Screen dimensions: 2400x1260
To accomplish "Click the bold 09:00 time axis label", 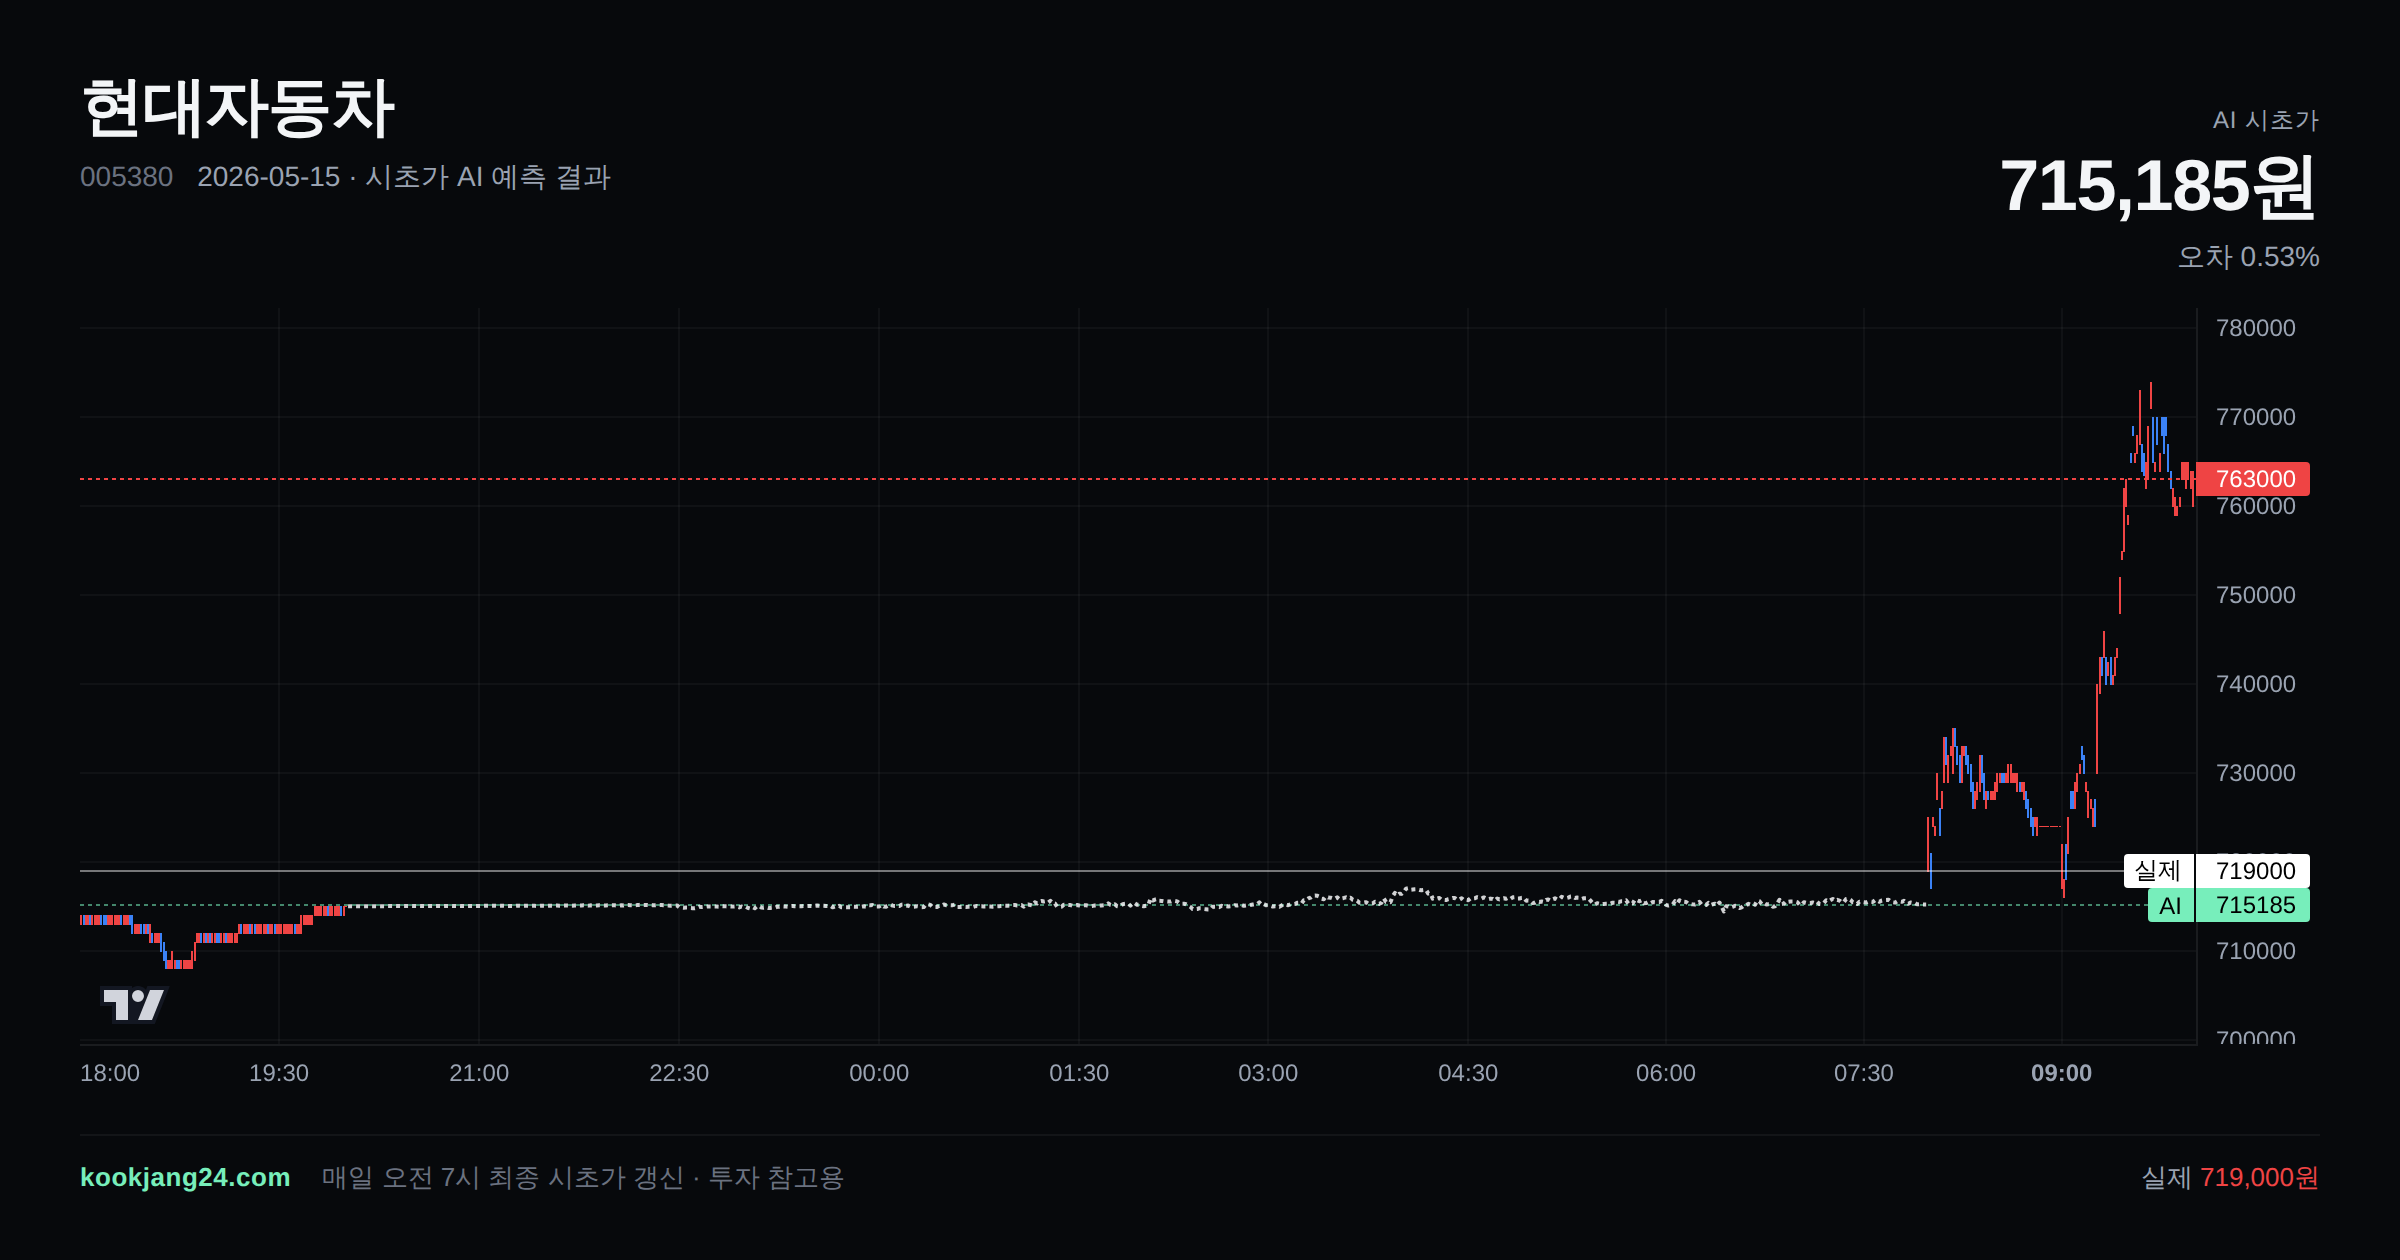I will click(x=2062, y=1073).
